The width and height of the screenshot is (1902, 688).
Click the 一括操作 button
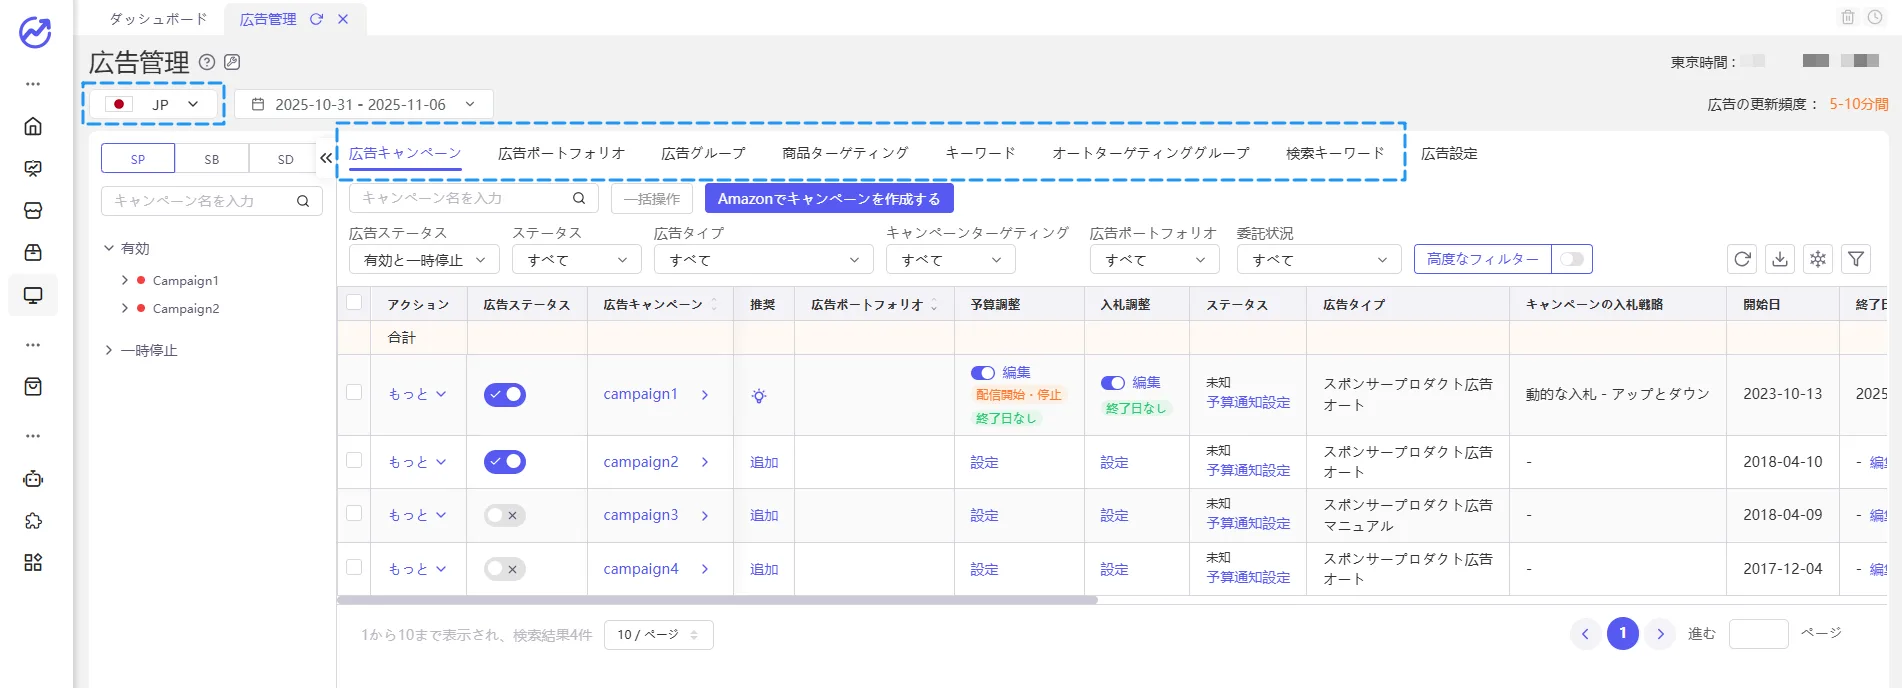click(652, 198)
